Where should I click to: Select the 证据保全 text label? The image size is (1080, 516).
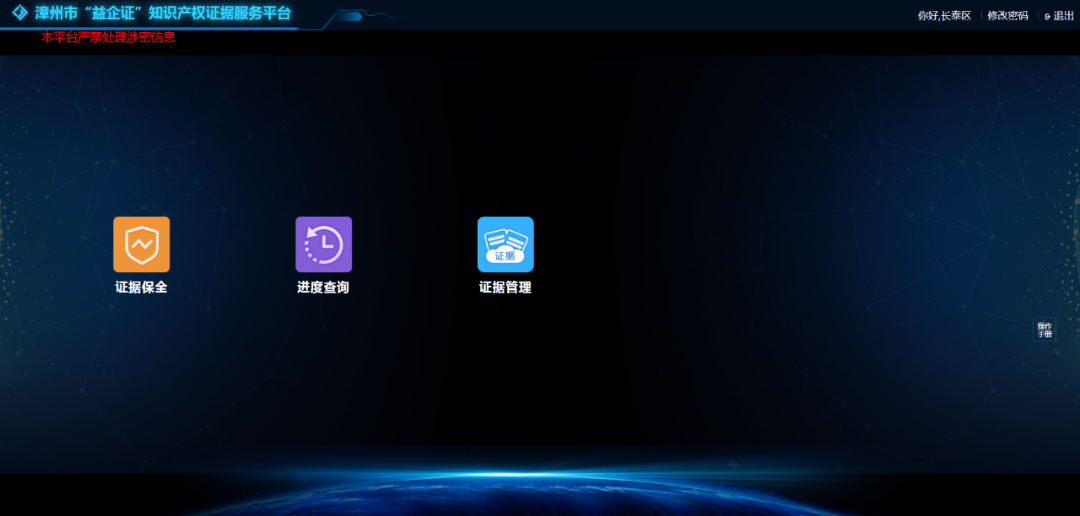pyautogui.click(x=141, y=288)
